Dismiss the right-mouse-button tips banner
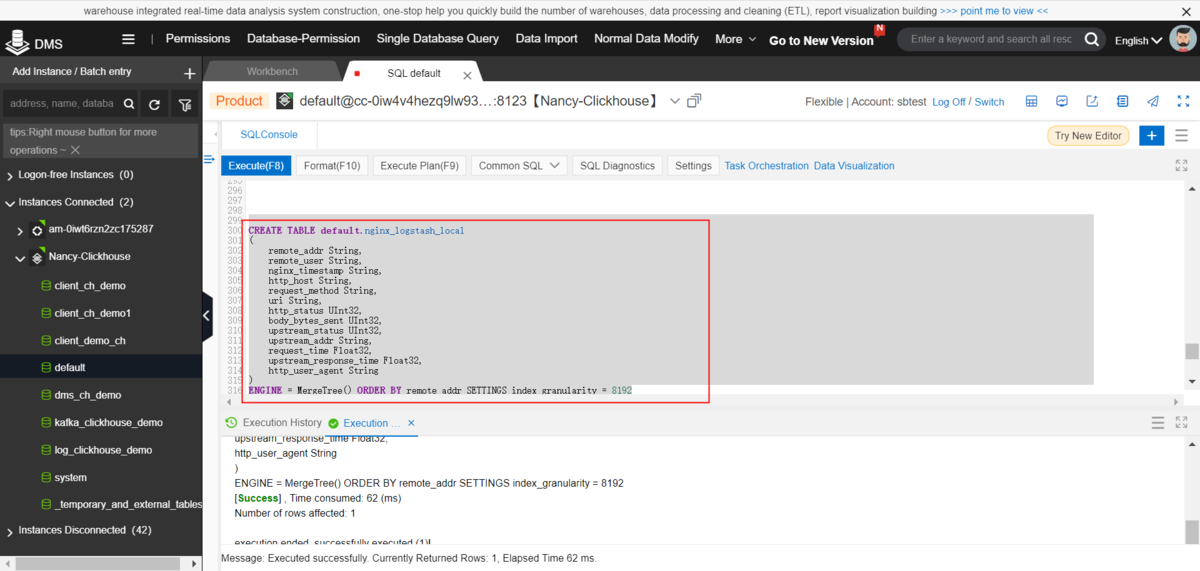The height and width of the screenshot is (571, 1200). point(75,150)
